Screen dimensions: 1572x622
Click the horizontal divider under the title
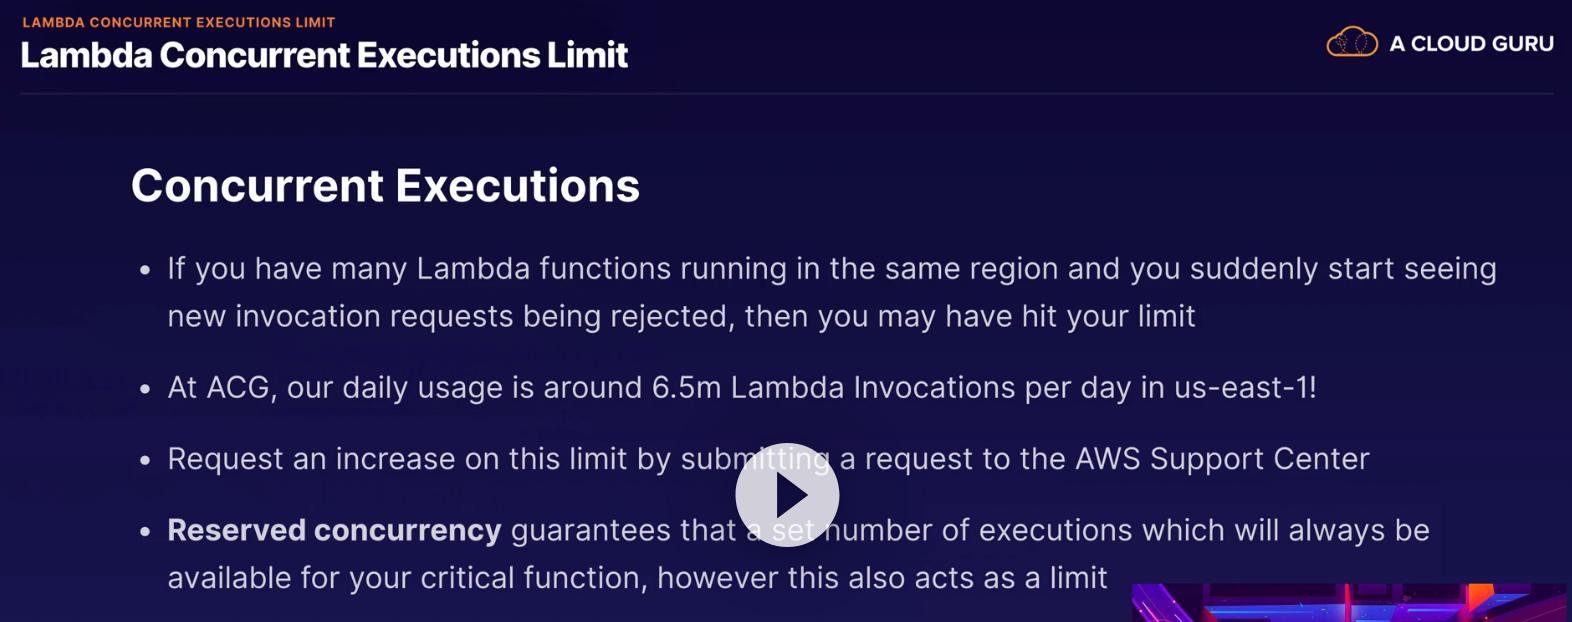coord(786,94)
